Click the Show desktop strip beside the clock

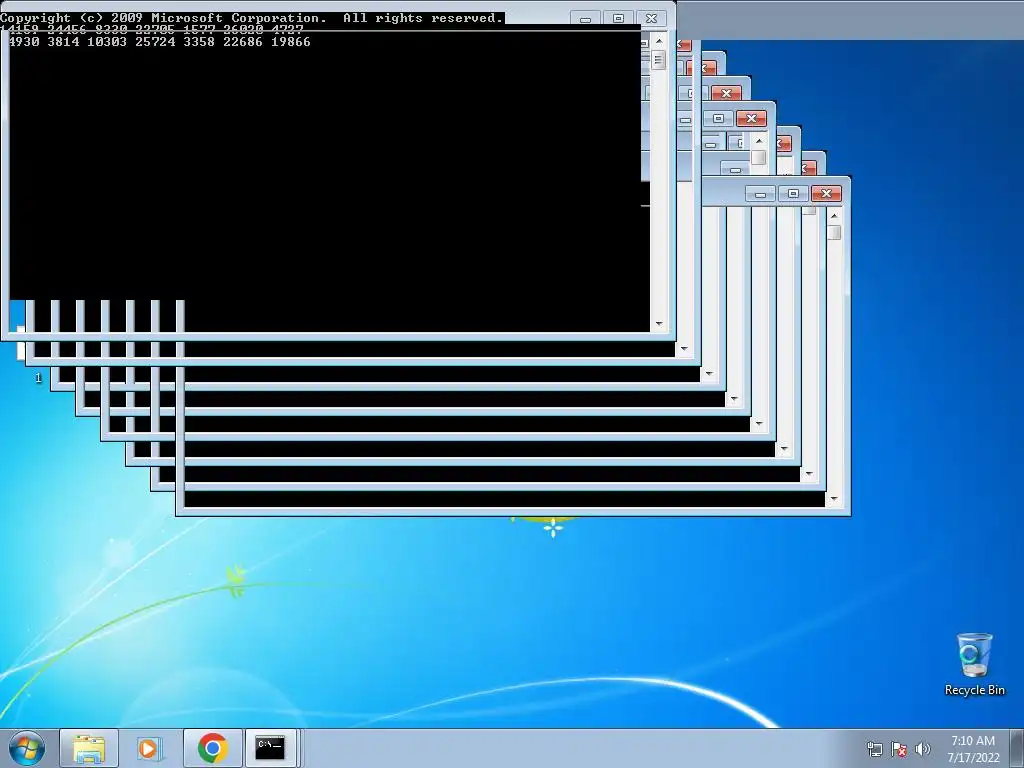pos(1017,748)
